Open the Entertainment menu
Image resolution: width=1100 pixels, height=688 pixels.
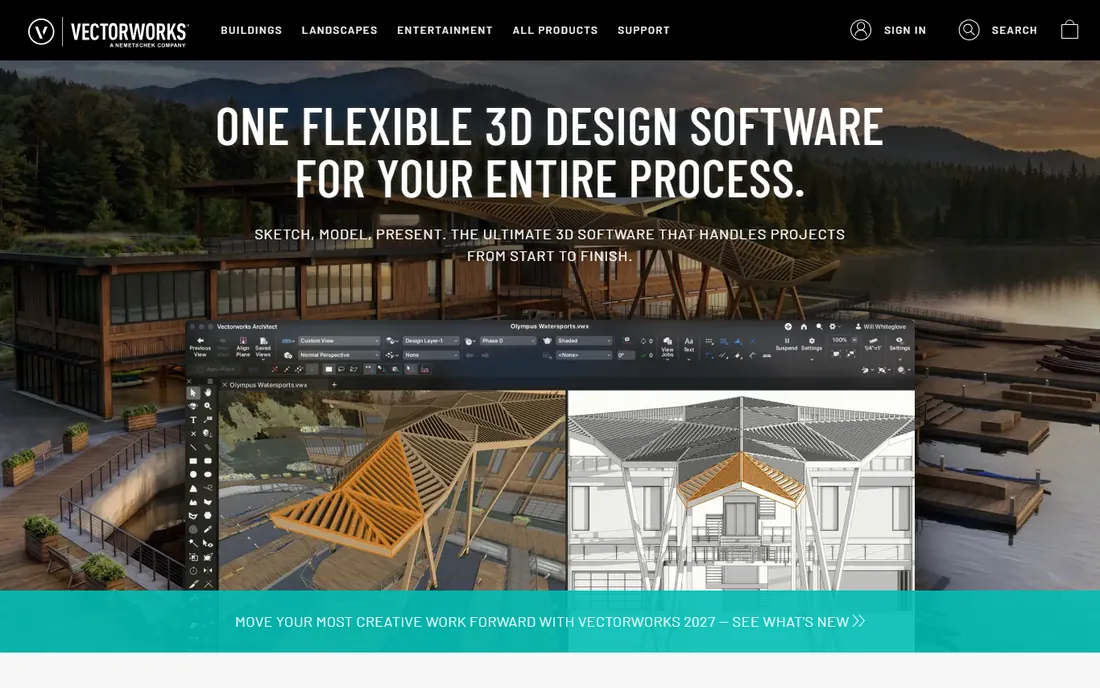click(x=445, y=30)
